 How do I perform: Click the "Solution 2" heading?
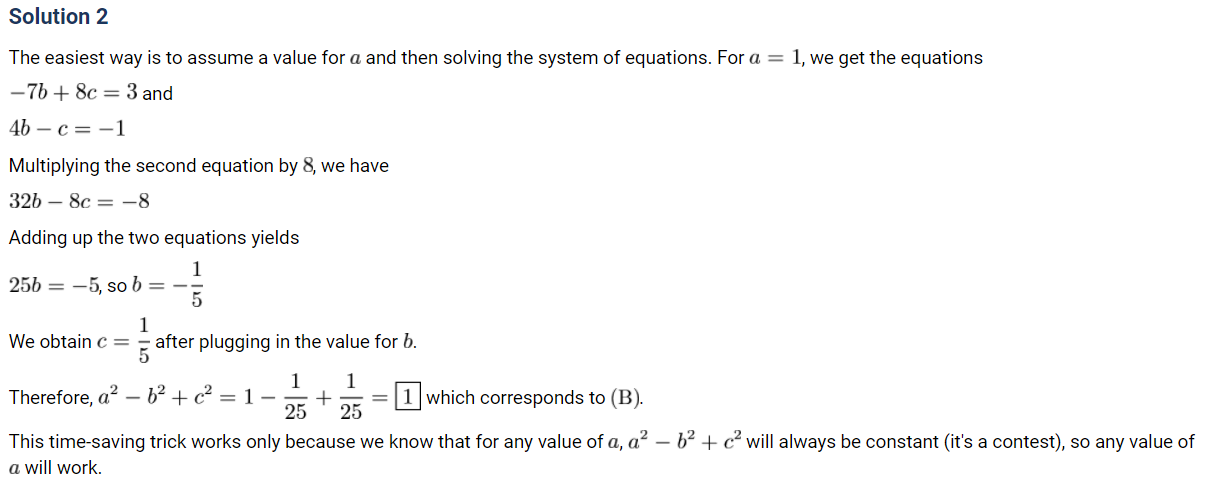(59, 17)
